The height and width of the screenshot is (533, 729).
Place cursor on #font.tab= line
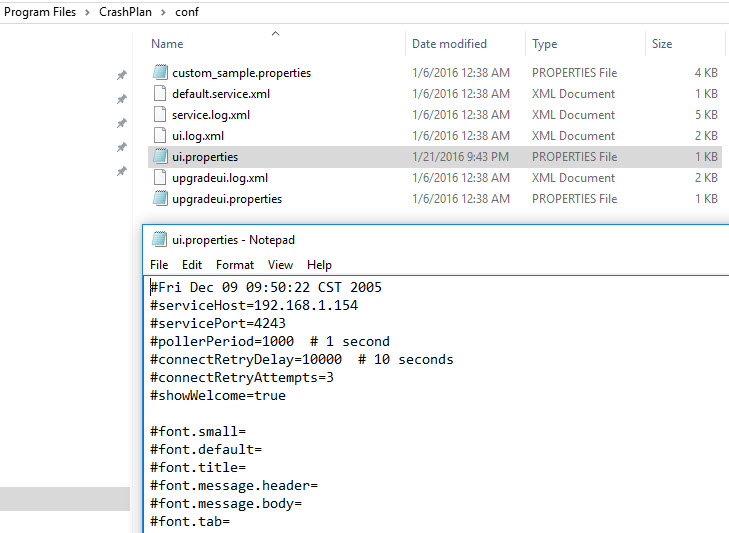[x=190, y=521]
